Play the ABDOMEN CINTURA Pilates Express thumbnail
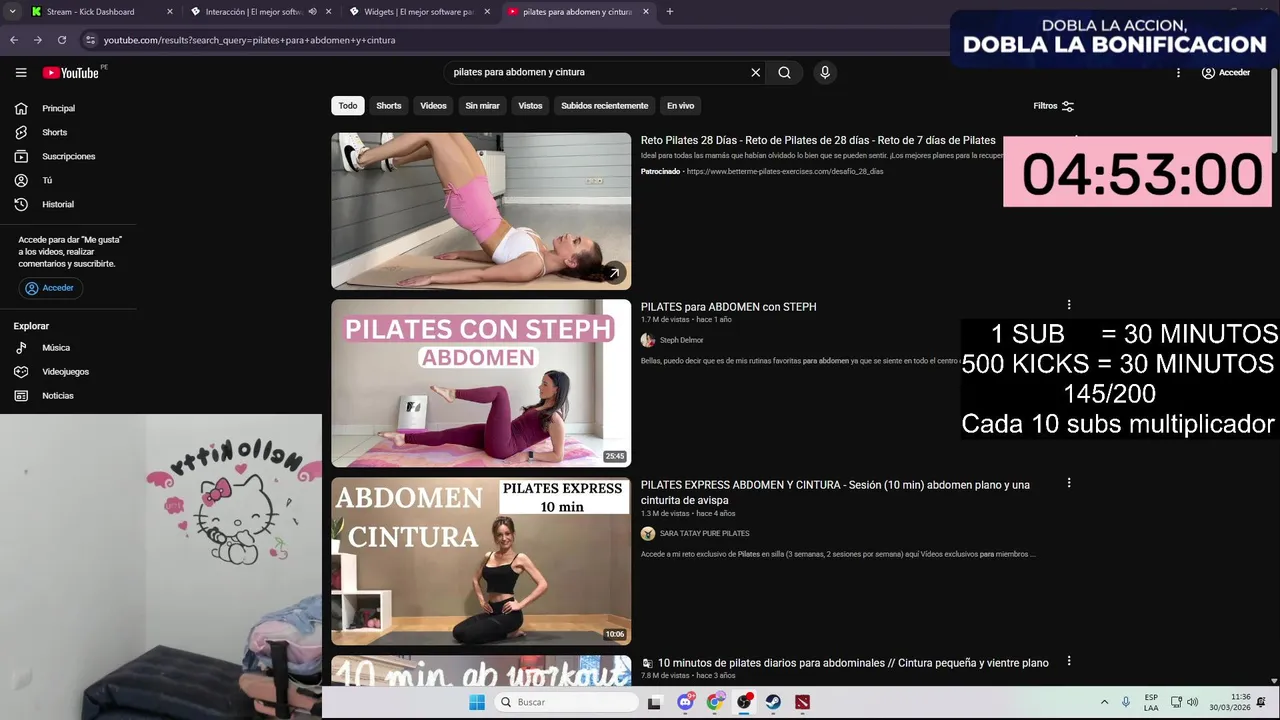This screenshot has width=1280, height=720. (481, 561)
